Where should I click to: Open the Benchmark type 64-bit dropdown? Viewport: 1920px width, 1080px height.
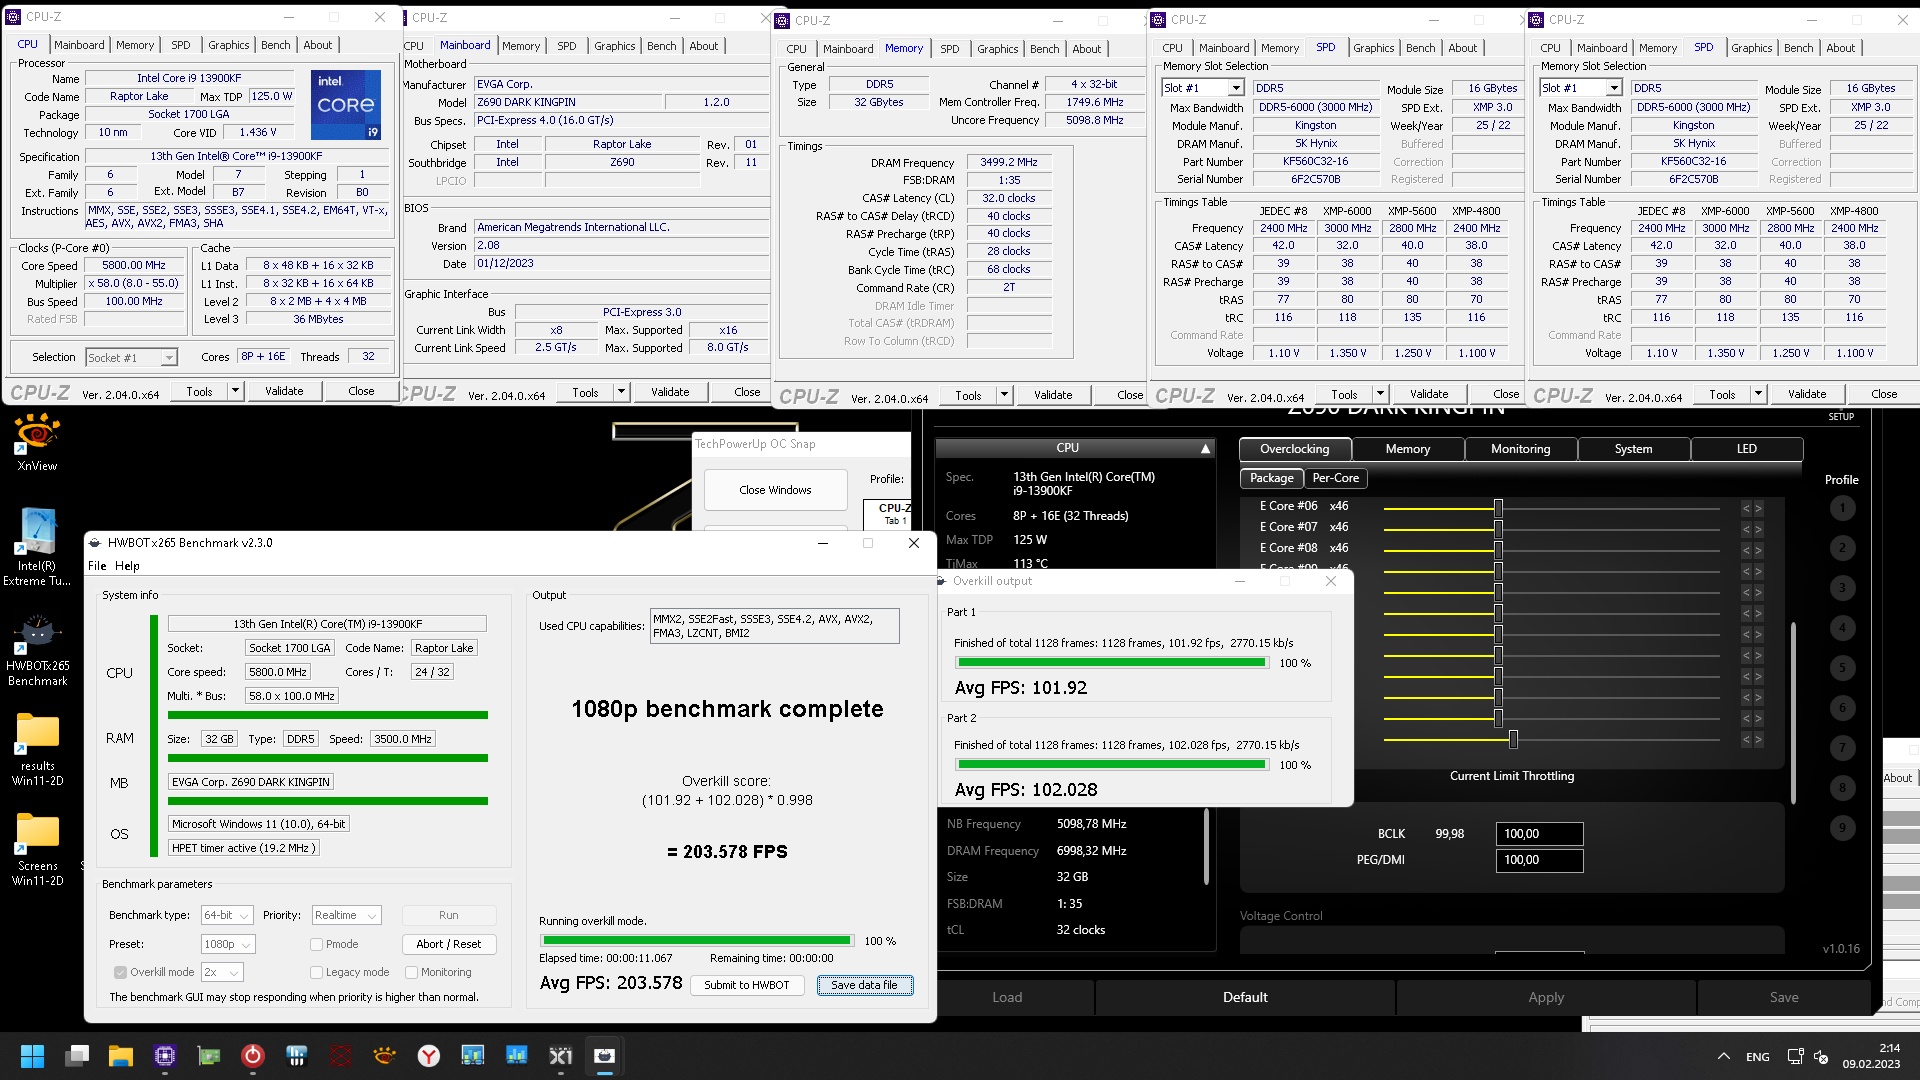click(226, 915)
